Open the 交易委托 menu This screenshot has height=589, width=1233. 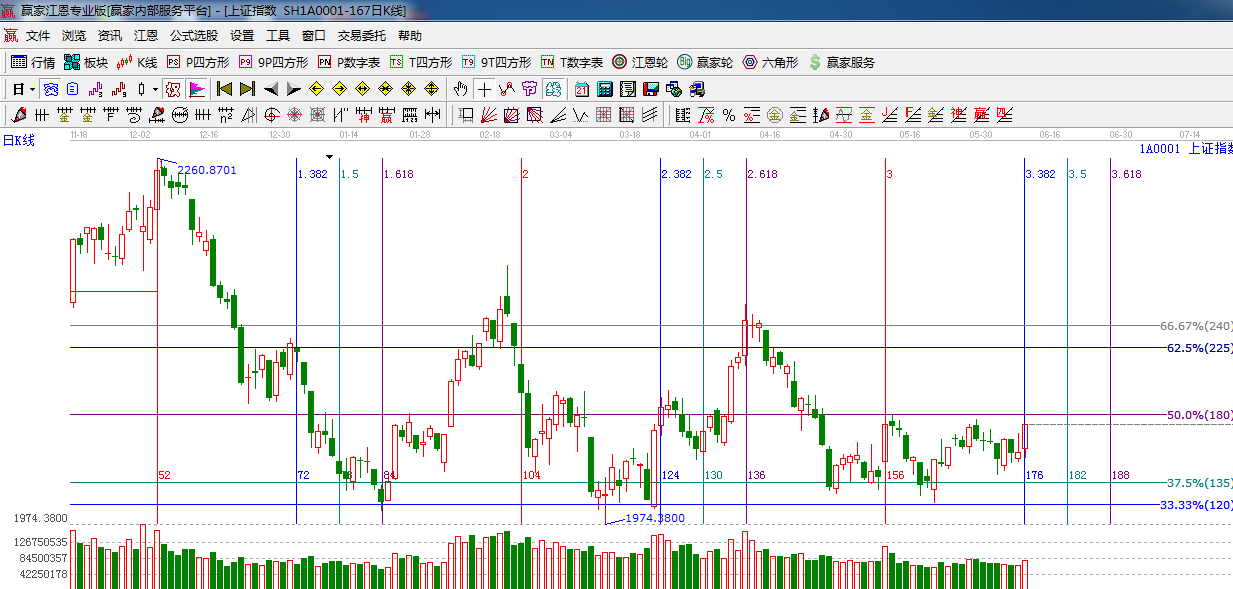pos(361,35)
